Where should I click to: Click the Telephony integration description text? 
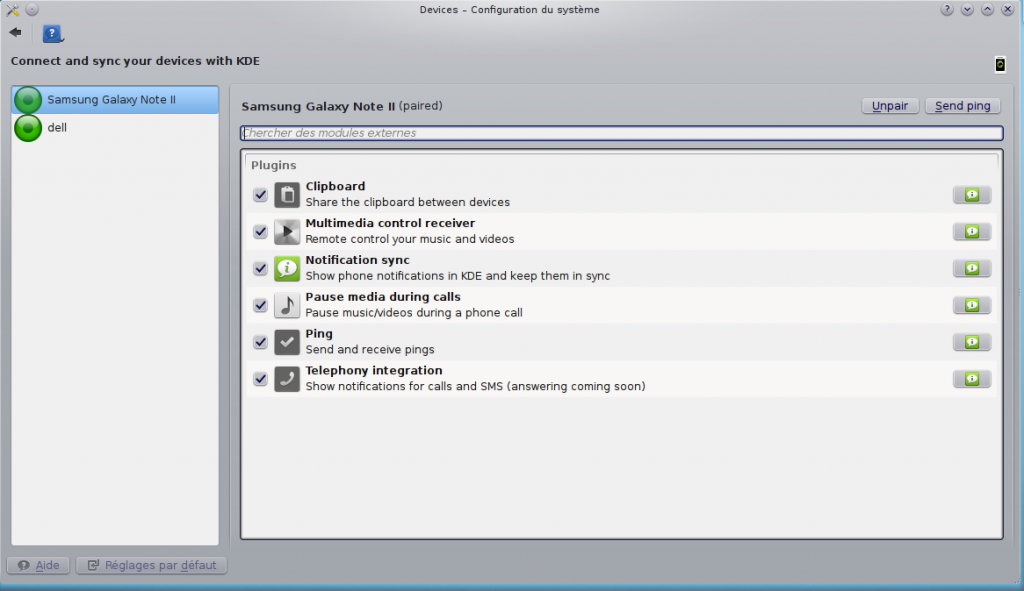click(x=475, y=387)
